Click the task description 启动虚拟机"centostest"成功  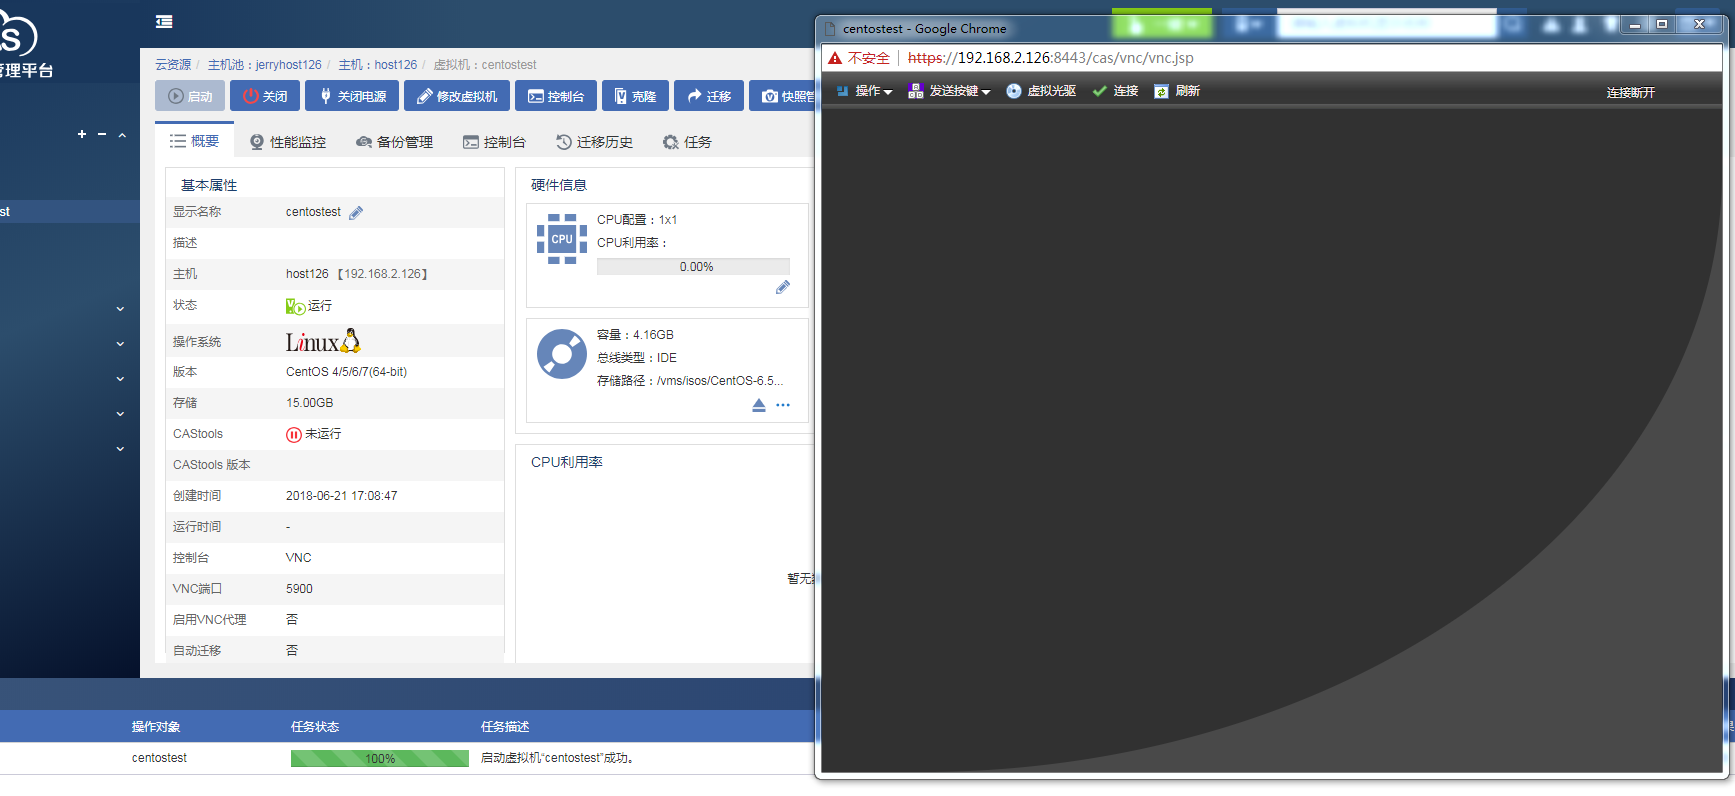(557, 758)
